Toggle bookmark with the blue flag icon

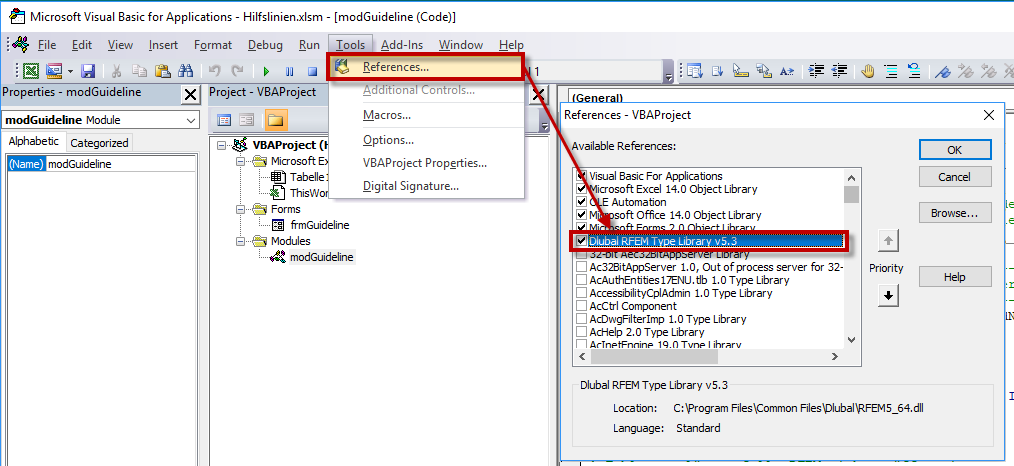(944, 71)
